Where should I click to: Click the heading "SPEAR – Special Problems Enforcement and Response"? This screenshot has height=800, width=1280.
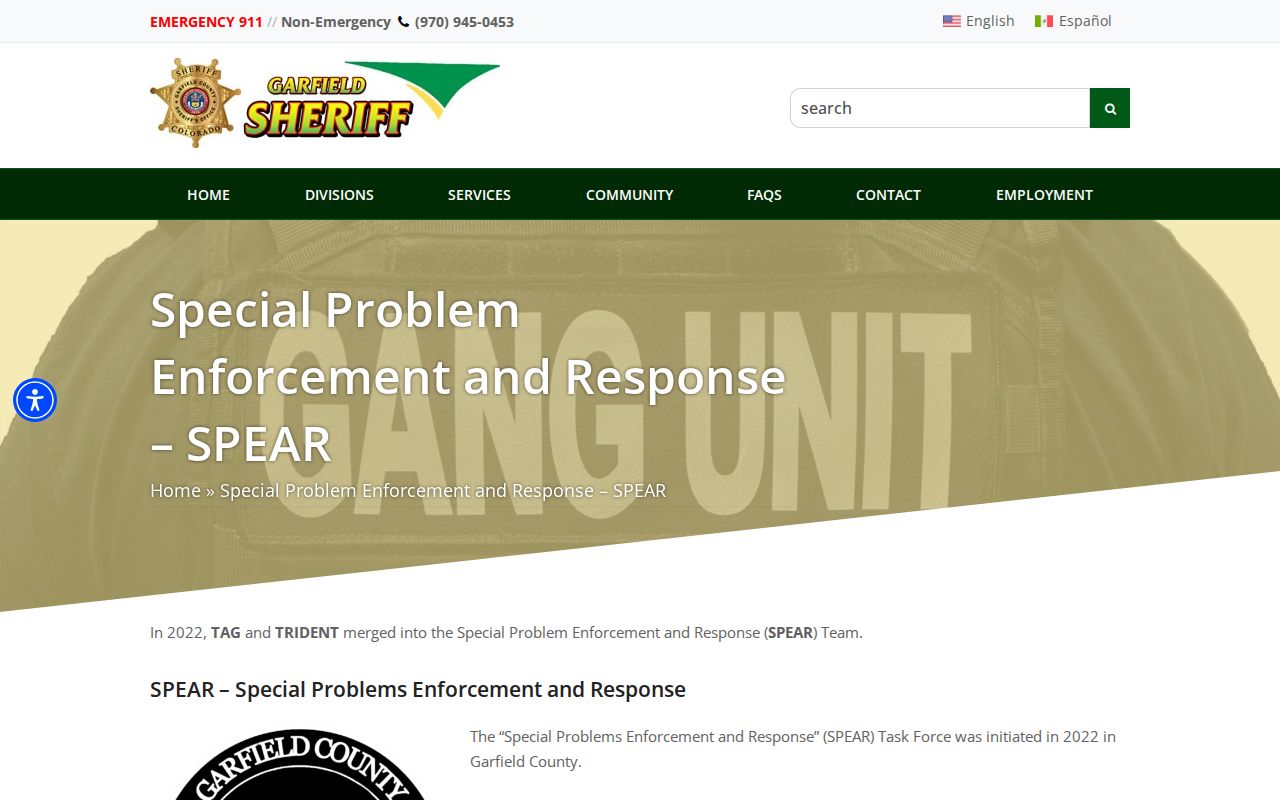click(x=418, y=689)
